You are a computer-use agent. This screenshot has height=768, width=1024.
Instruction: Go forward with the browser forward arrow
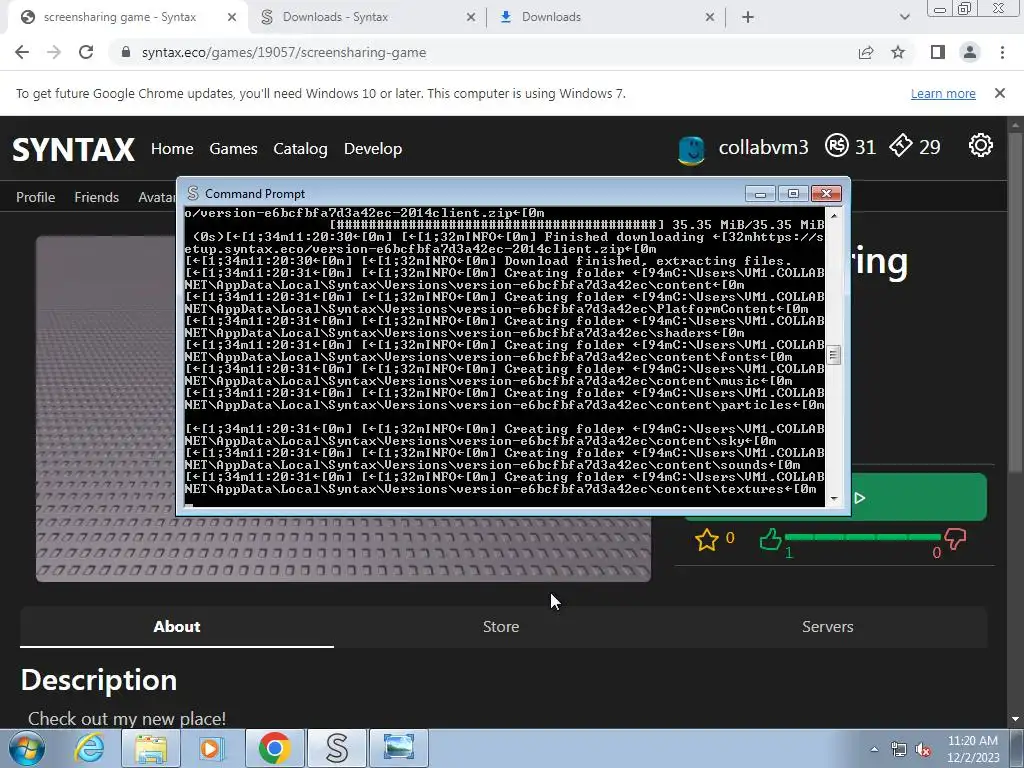coord(54,52)
